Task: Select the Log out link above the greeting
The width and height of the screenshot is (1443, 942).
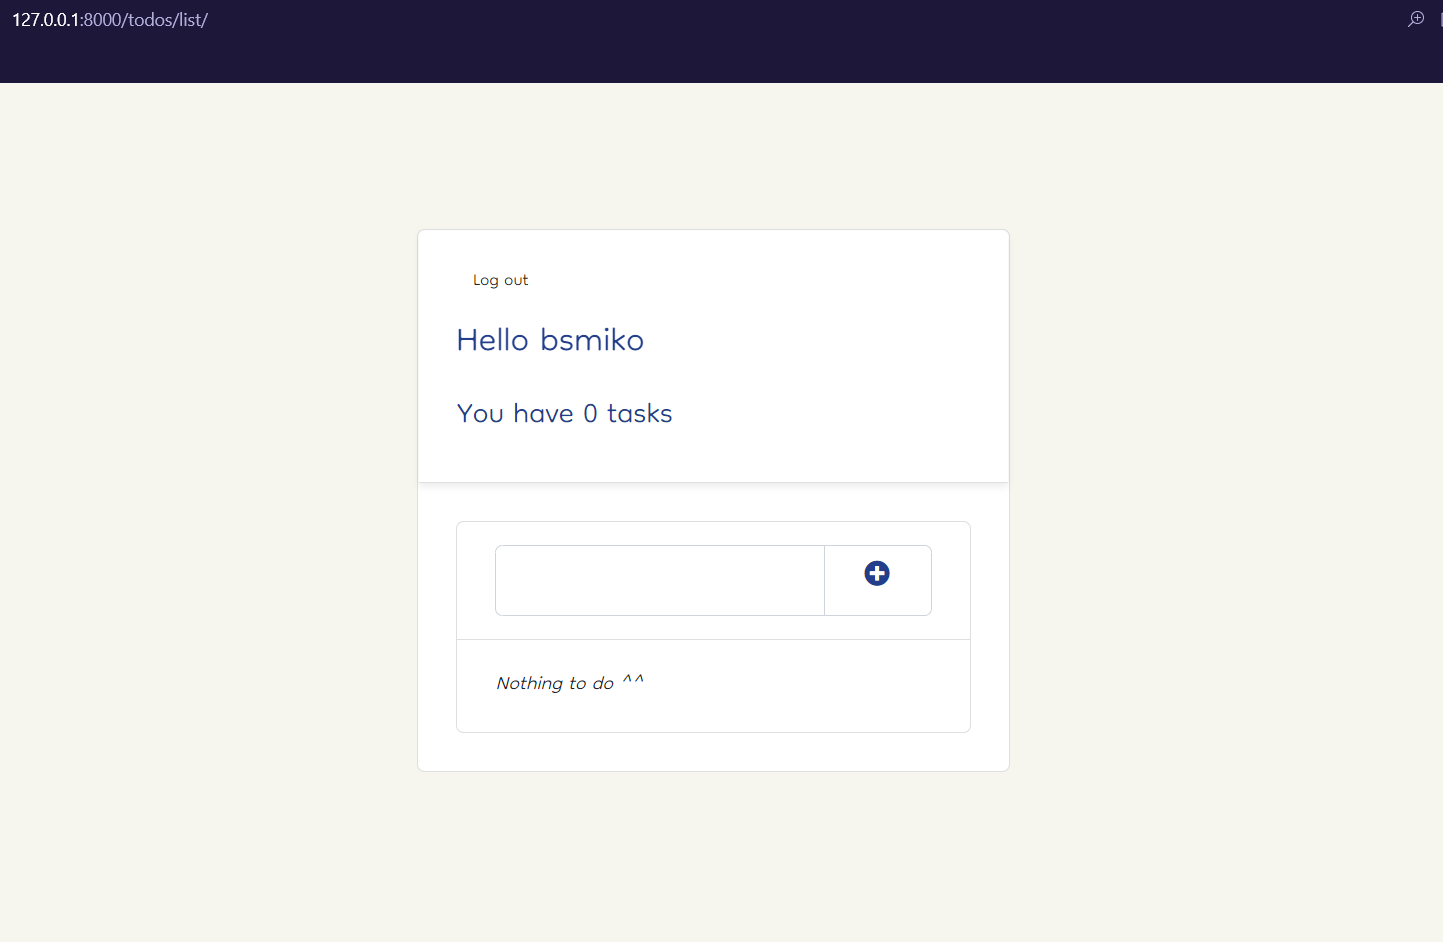Action: (x=500, y=280)
